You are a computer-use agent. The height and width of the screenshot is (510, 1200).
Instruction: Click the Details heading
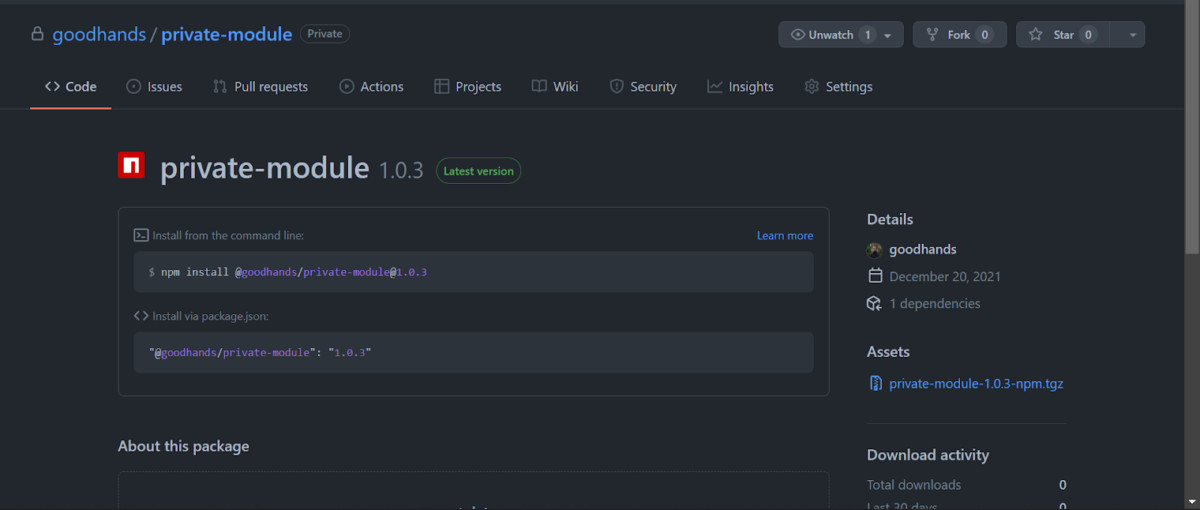(890, 219)
